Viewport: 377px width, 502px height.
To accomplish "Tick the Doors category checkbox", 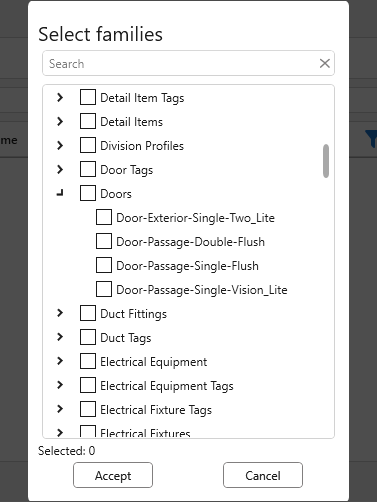I will click(88, 193).
